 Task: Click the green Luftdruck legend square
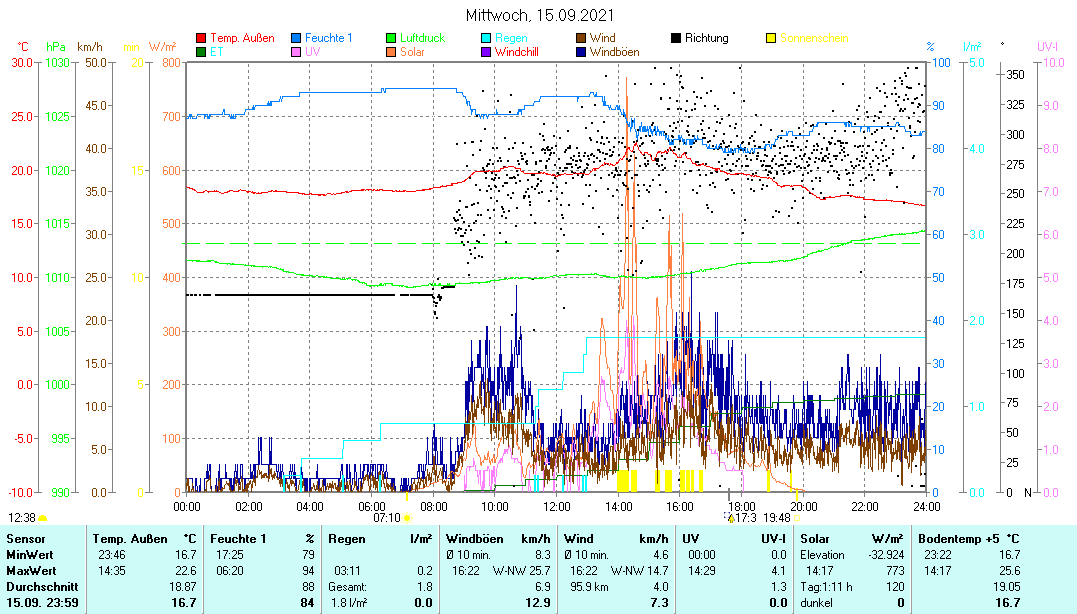[391, 39]
